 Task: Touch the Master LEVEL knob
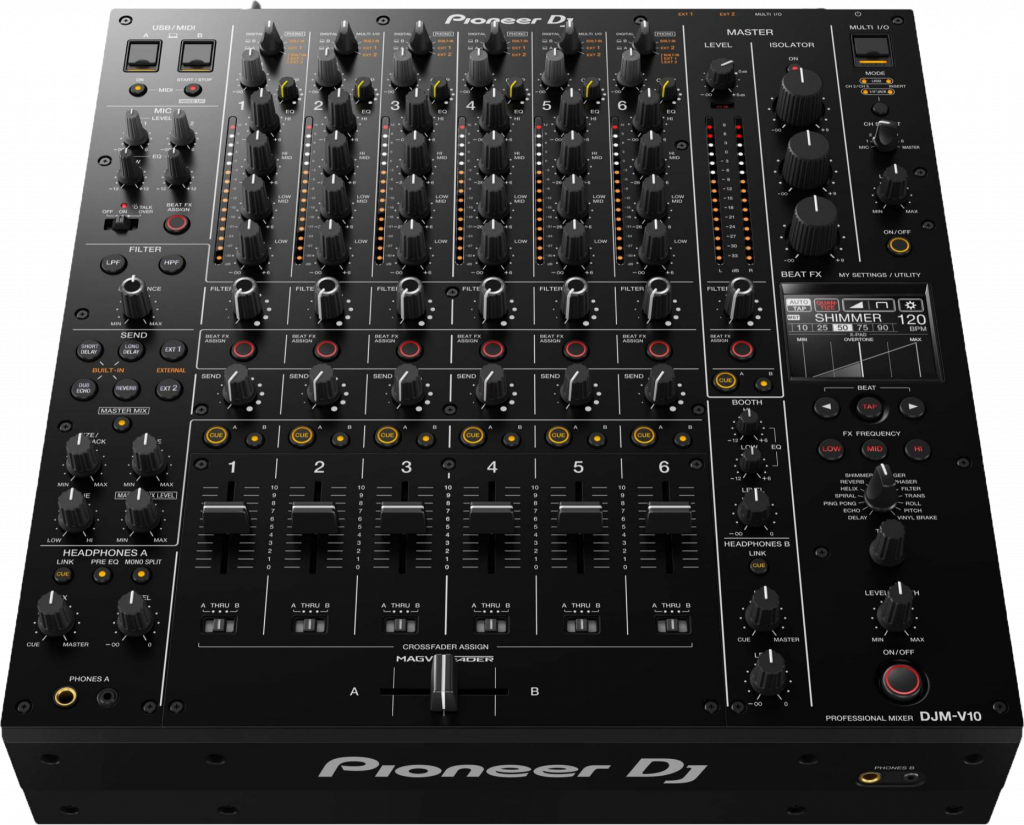tap(721, 74)
